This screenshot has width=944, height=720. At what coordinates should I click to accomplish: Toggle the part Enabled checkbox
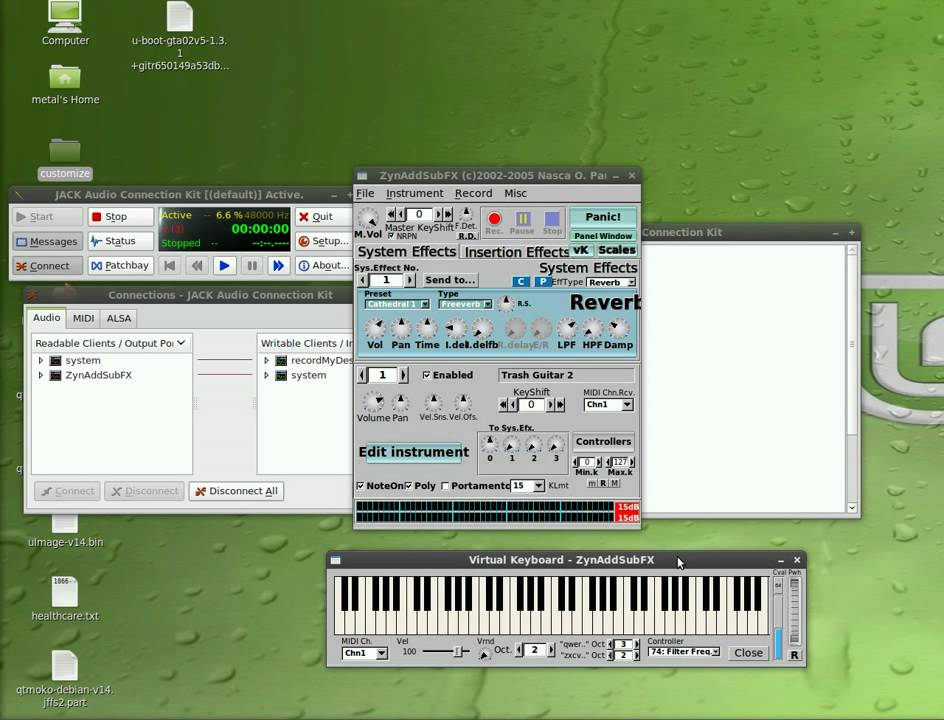pyautogui.click(x=426, y=375)
